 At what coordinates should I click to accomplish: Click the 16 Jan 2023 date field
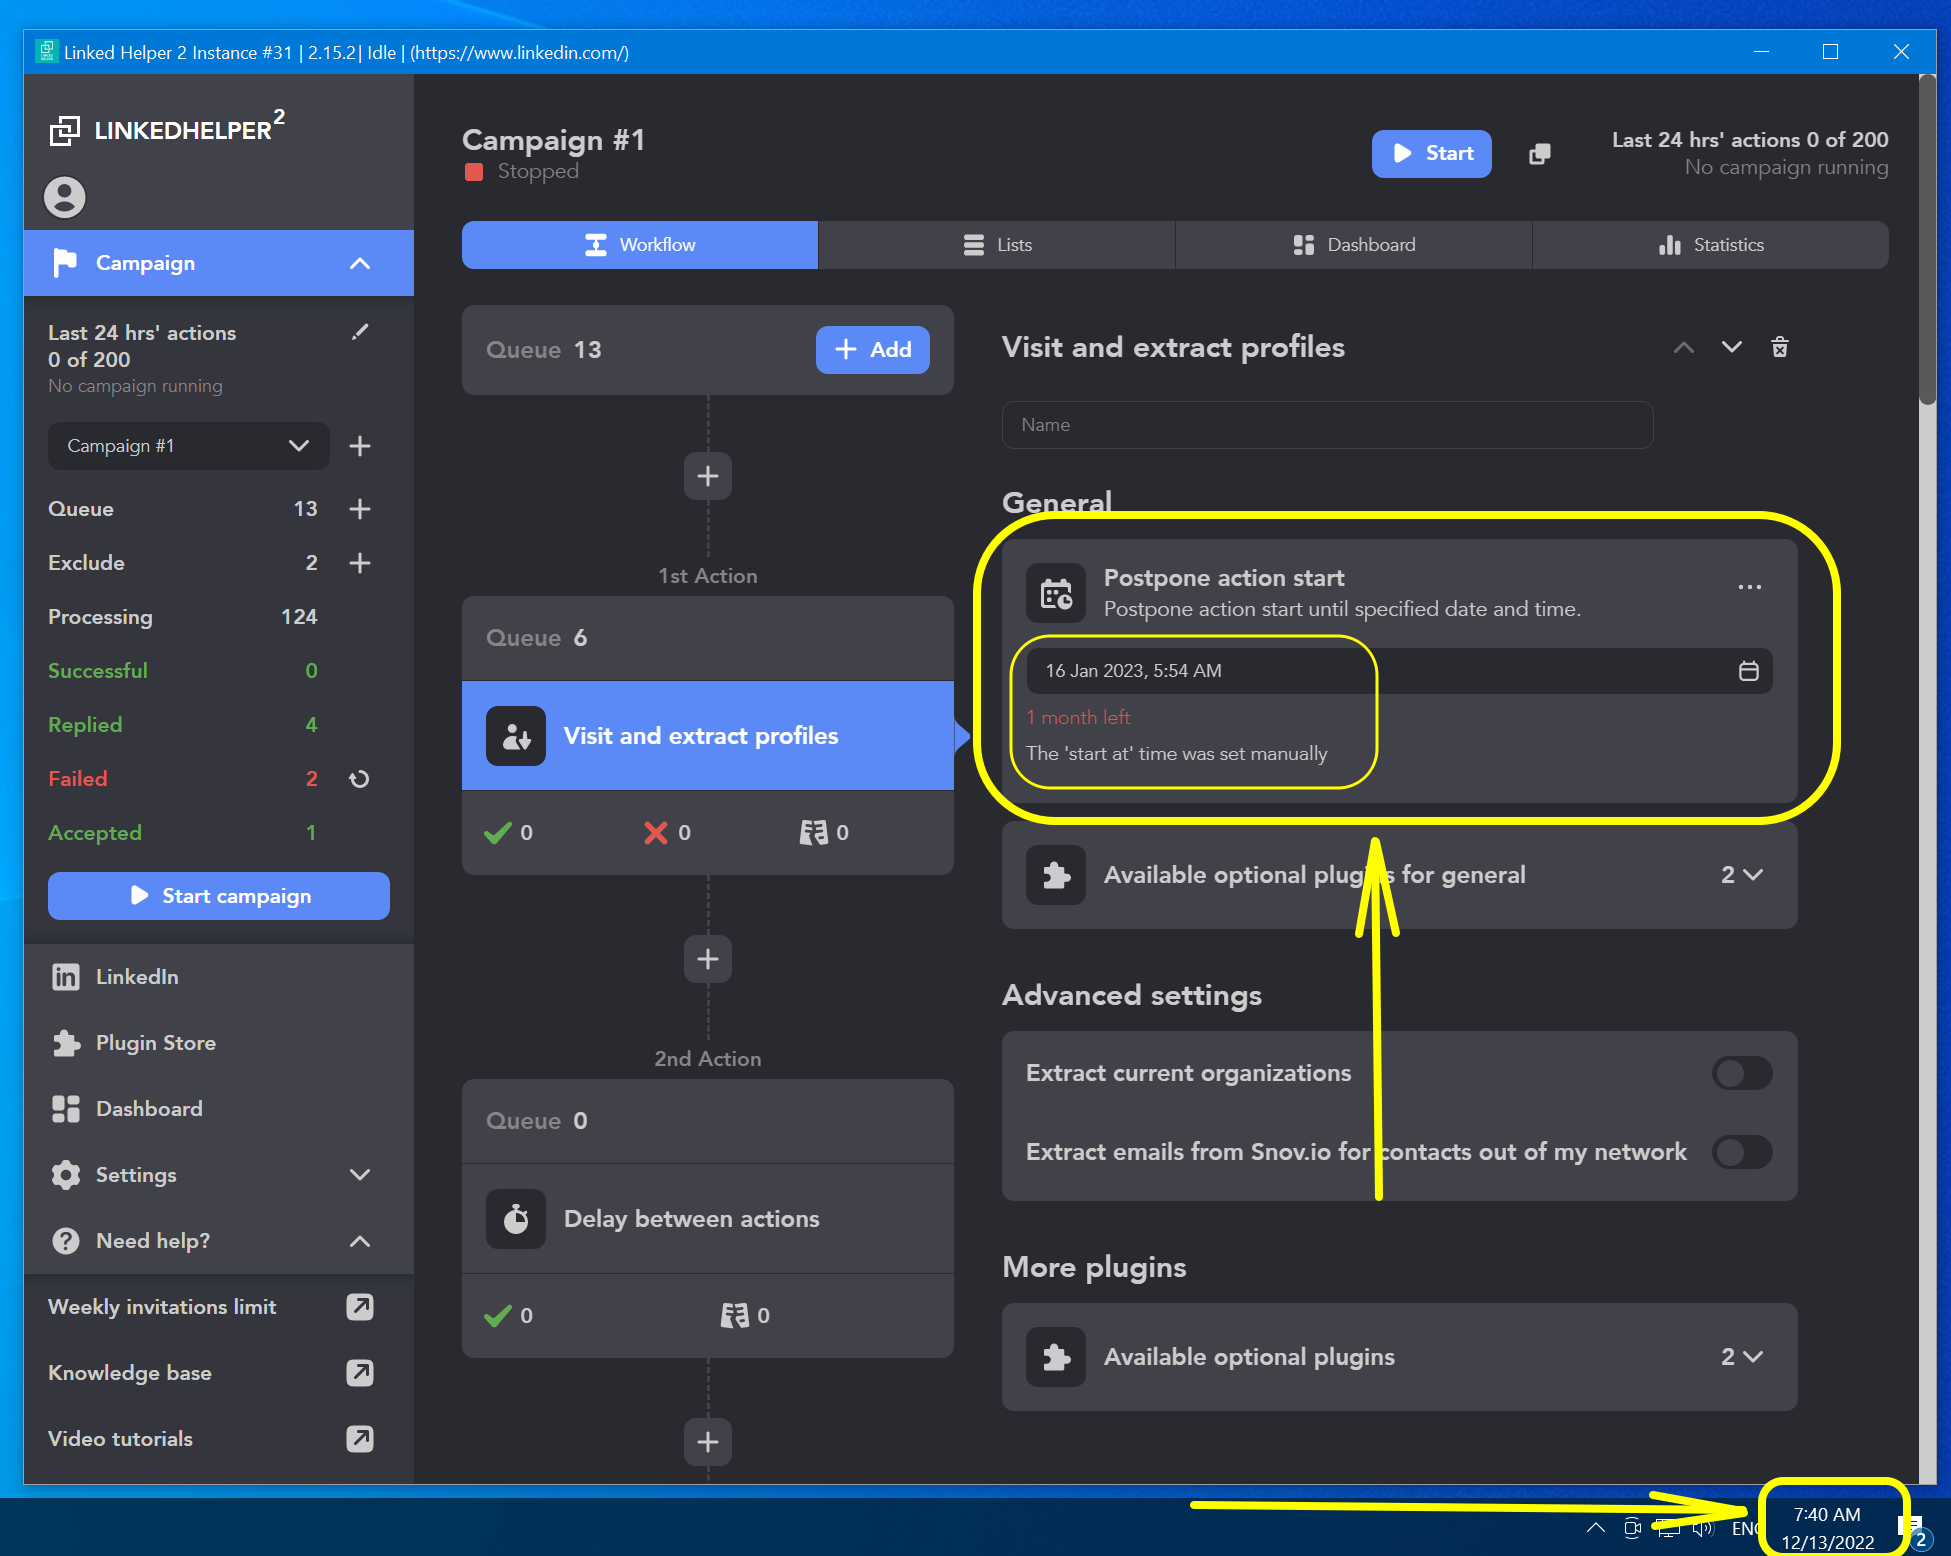click(1399, 671)
